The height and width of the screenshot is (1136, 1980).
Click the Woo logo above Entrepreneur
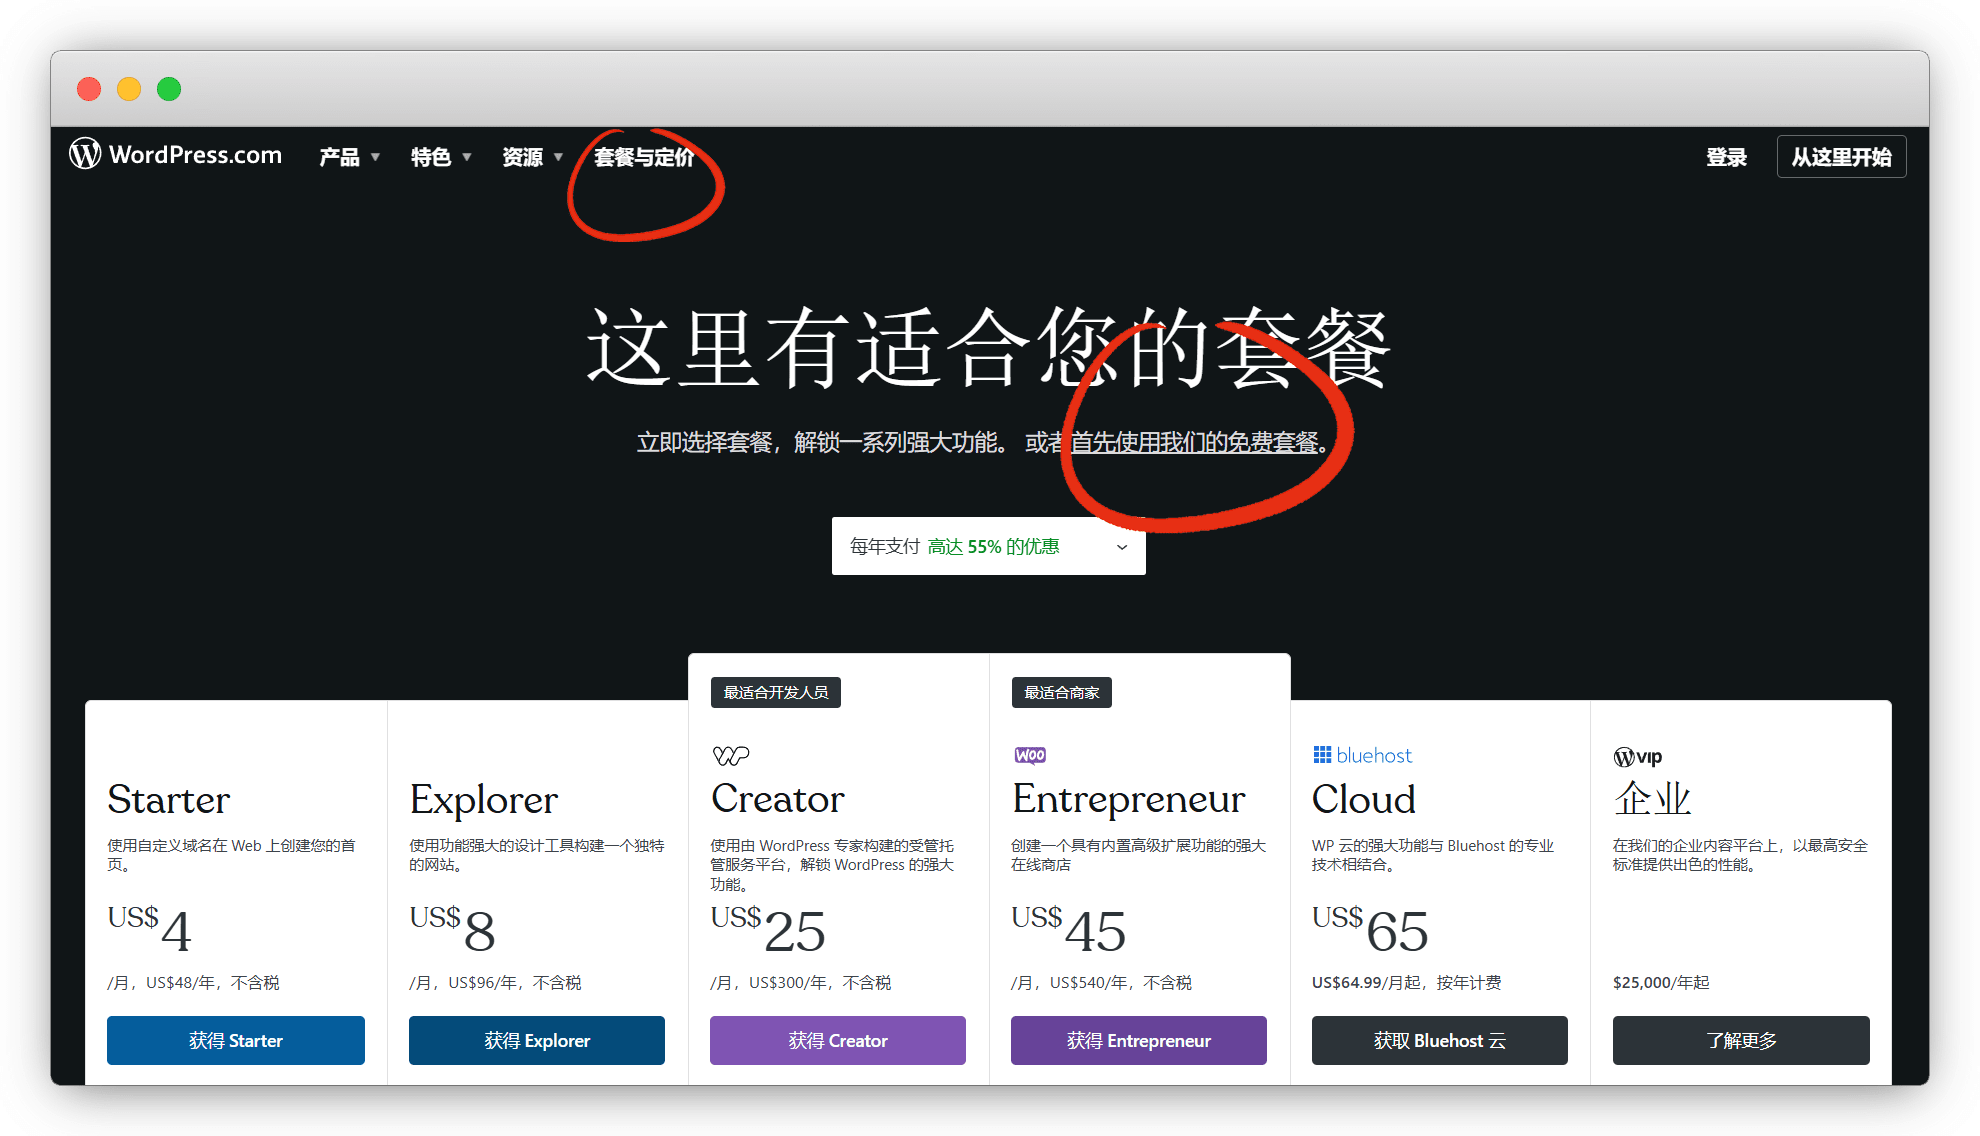[x=1030, y=755]
